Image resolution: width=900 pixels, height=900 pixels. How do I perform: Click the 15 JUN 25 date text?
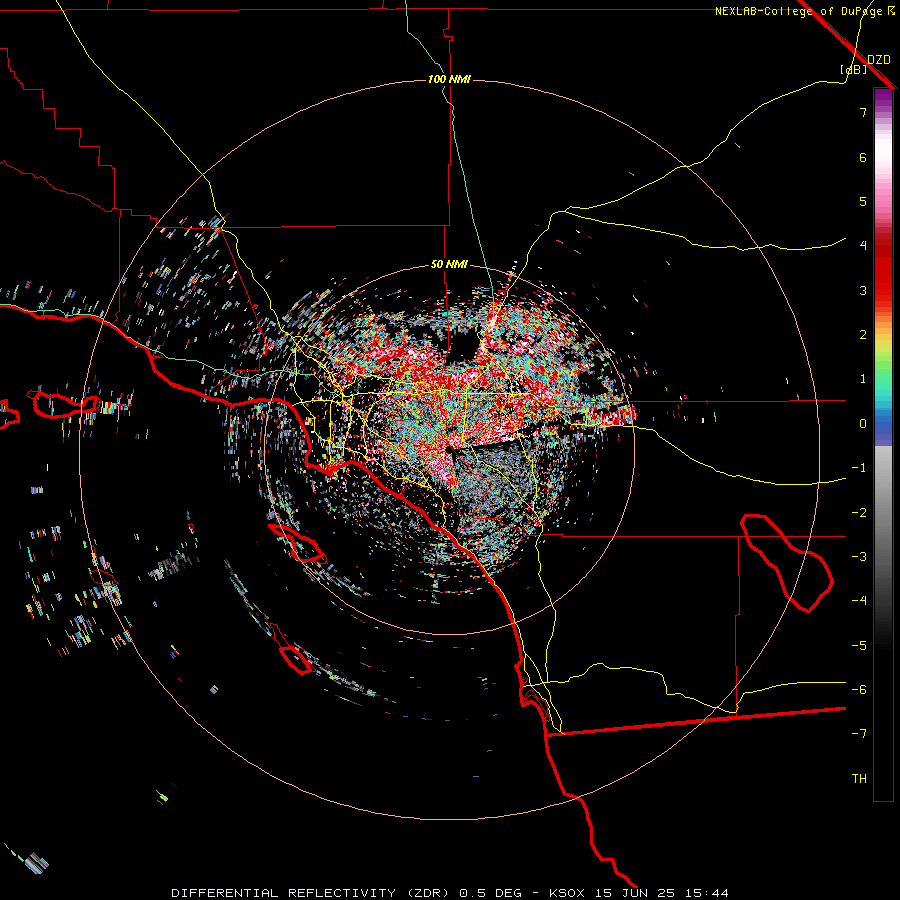click(634, 893)
